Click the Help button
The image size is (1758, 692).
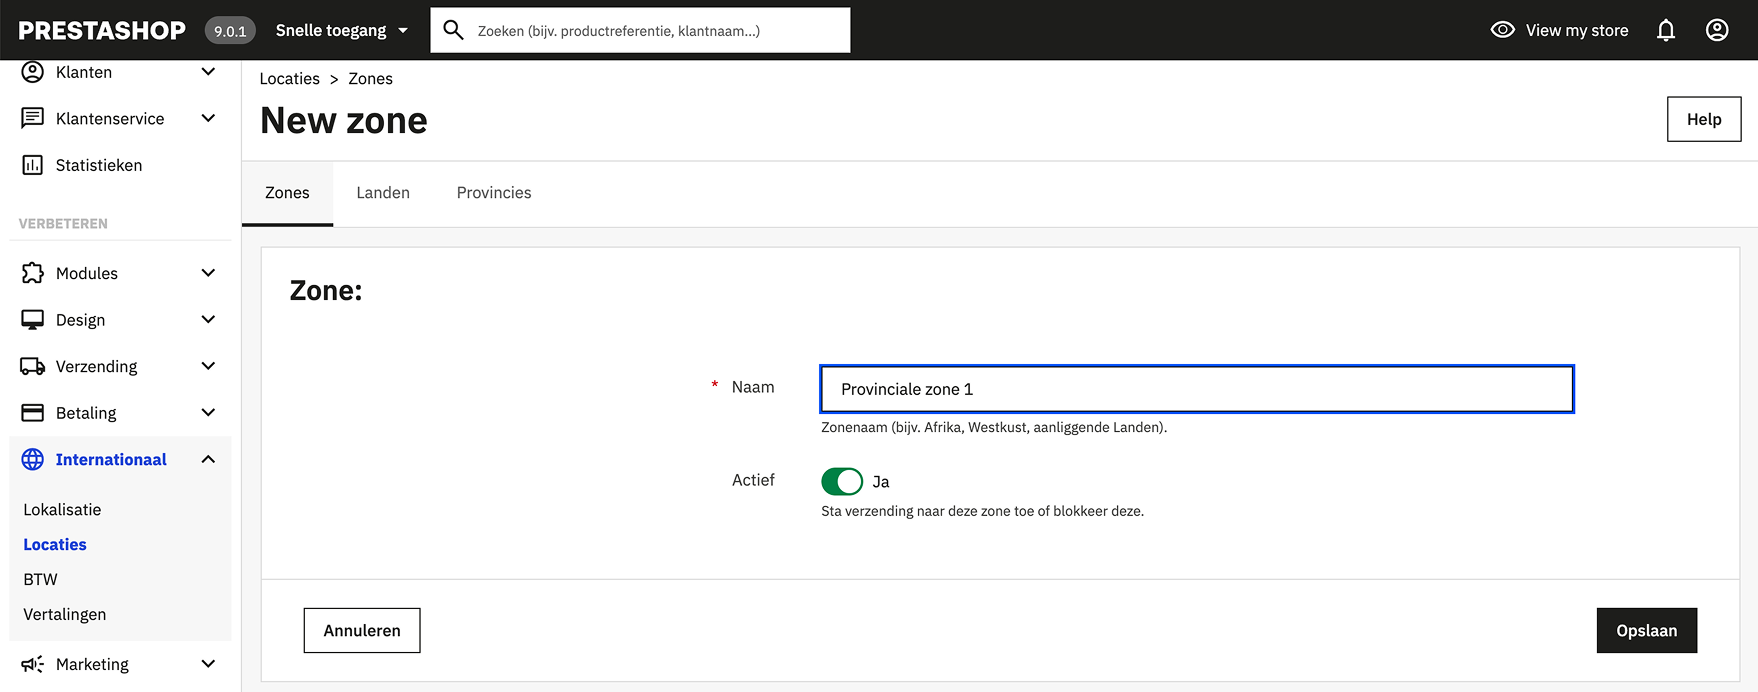[x=1704, y=119]
